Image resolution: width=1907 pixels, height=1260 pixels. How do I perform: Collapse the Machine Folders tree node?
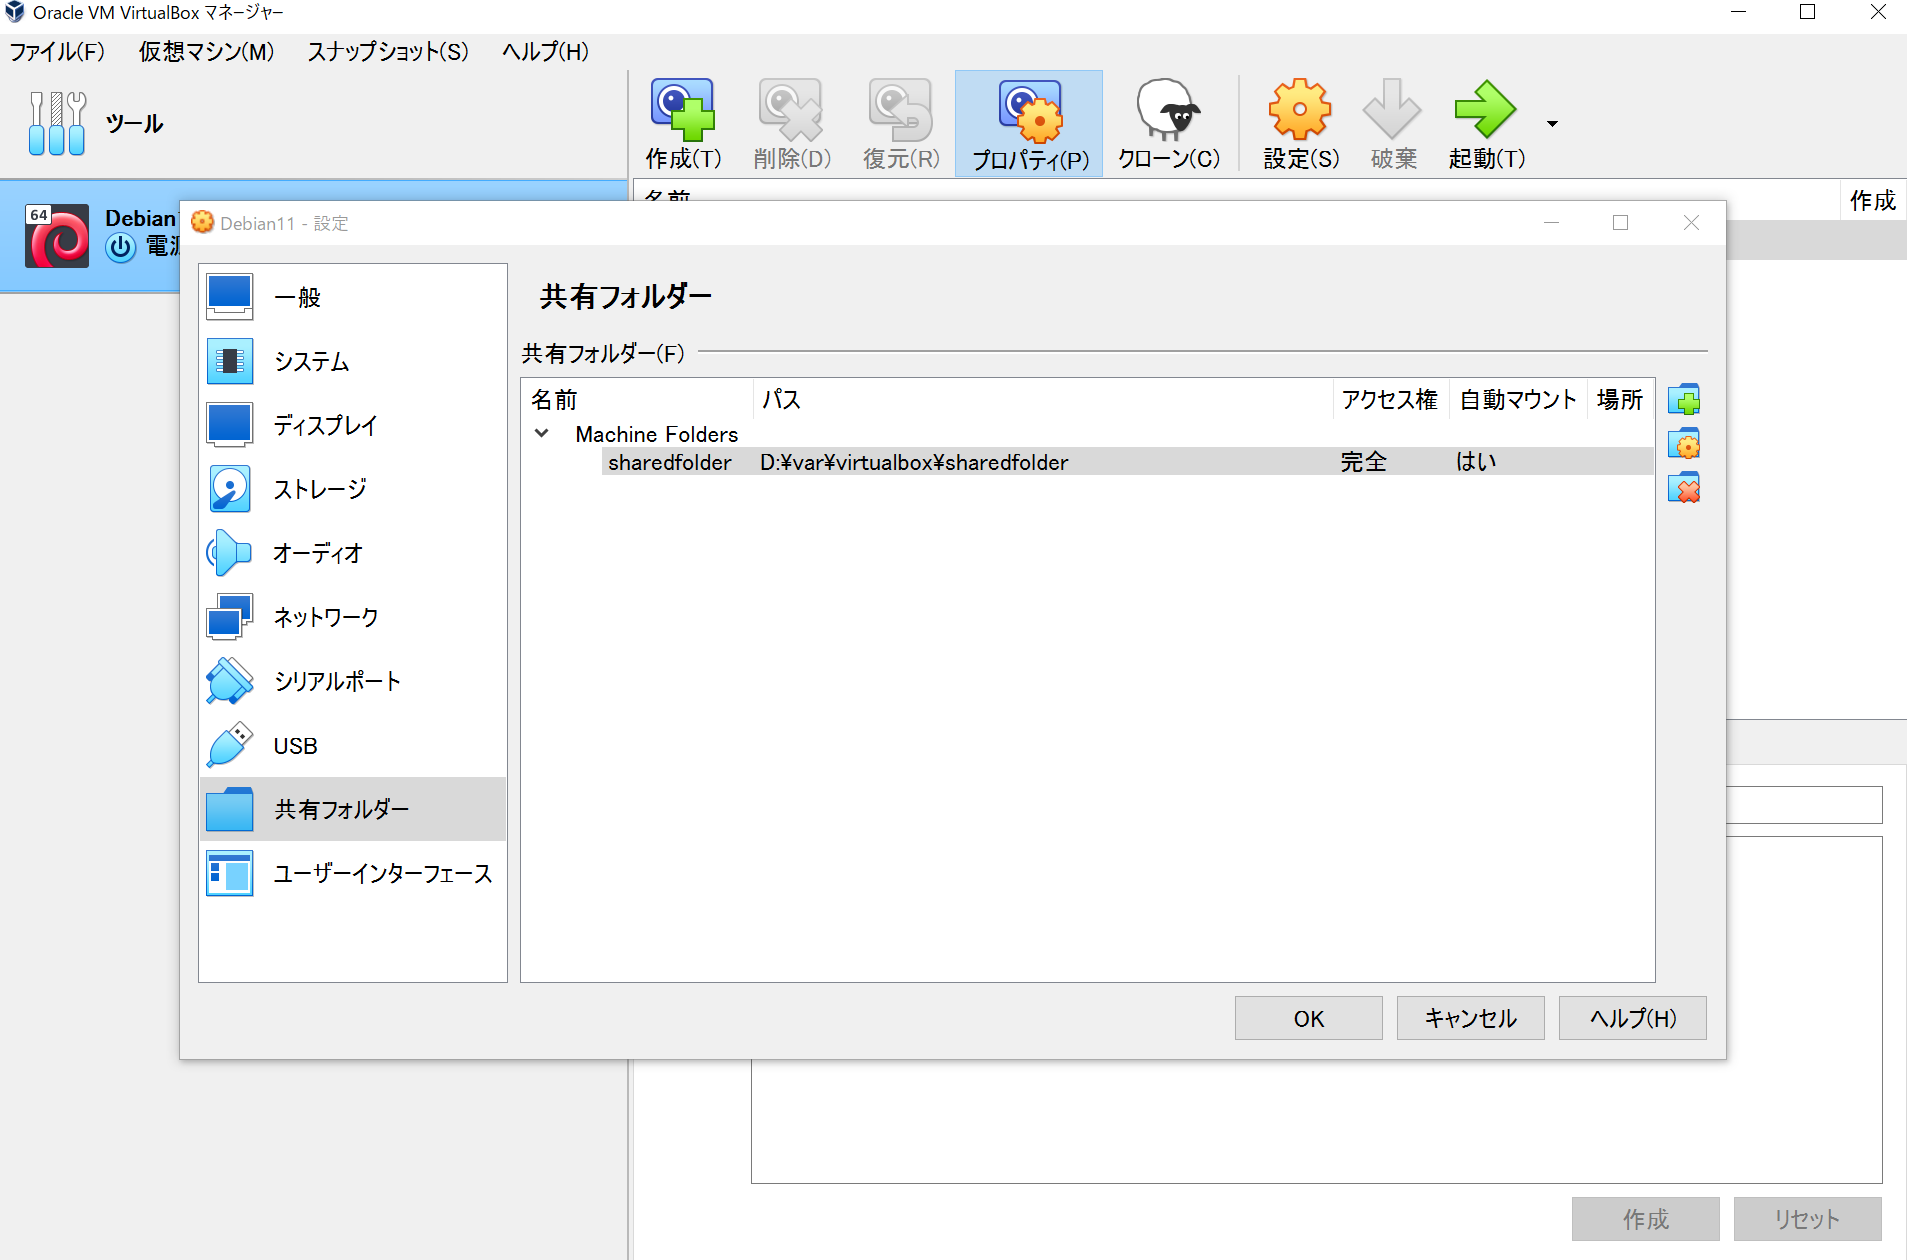tap(542, 433)
